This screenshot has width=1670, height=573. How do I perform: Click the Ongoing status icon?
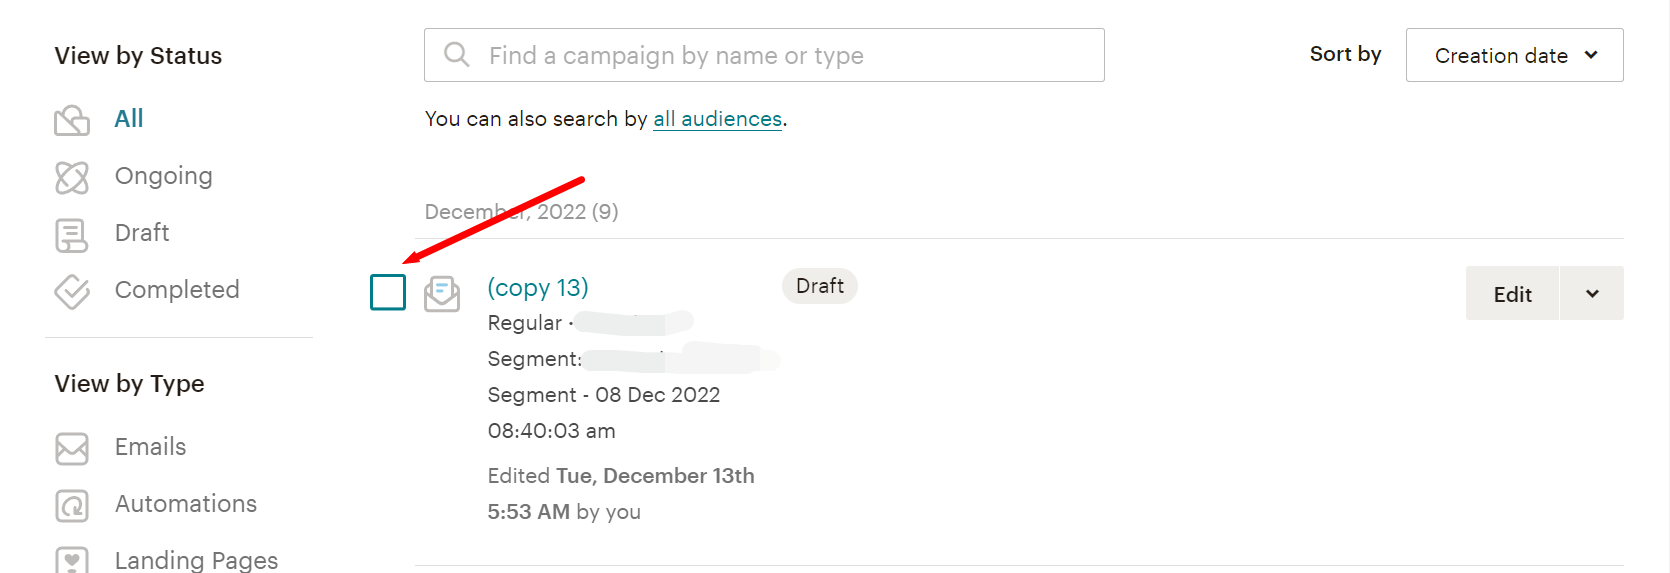(72, 178)
